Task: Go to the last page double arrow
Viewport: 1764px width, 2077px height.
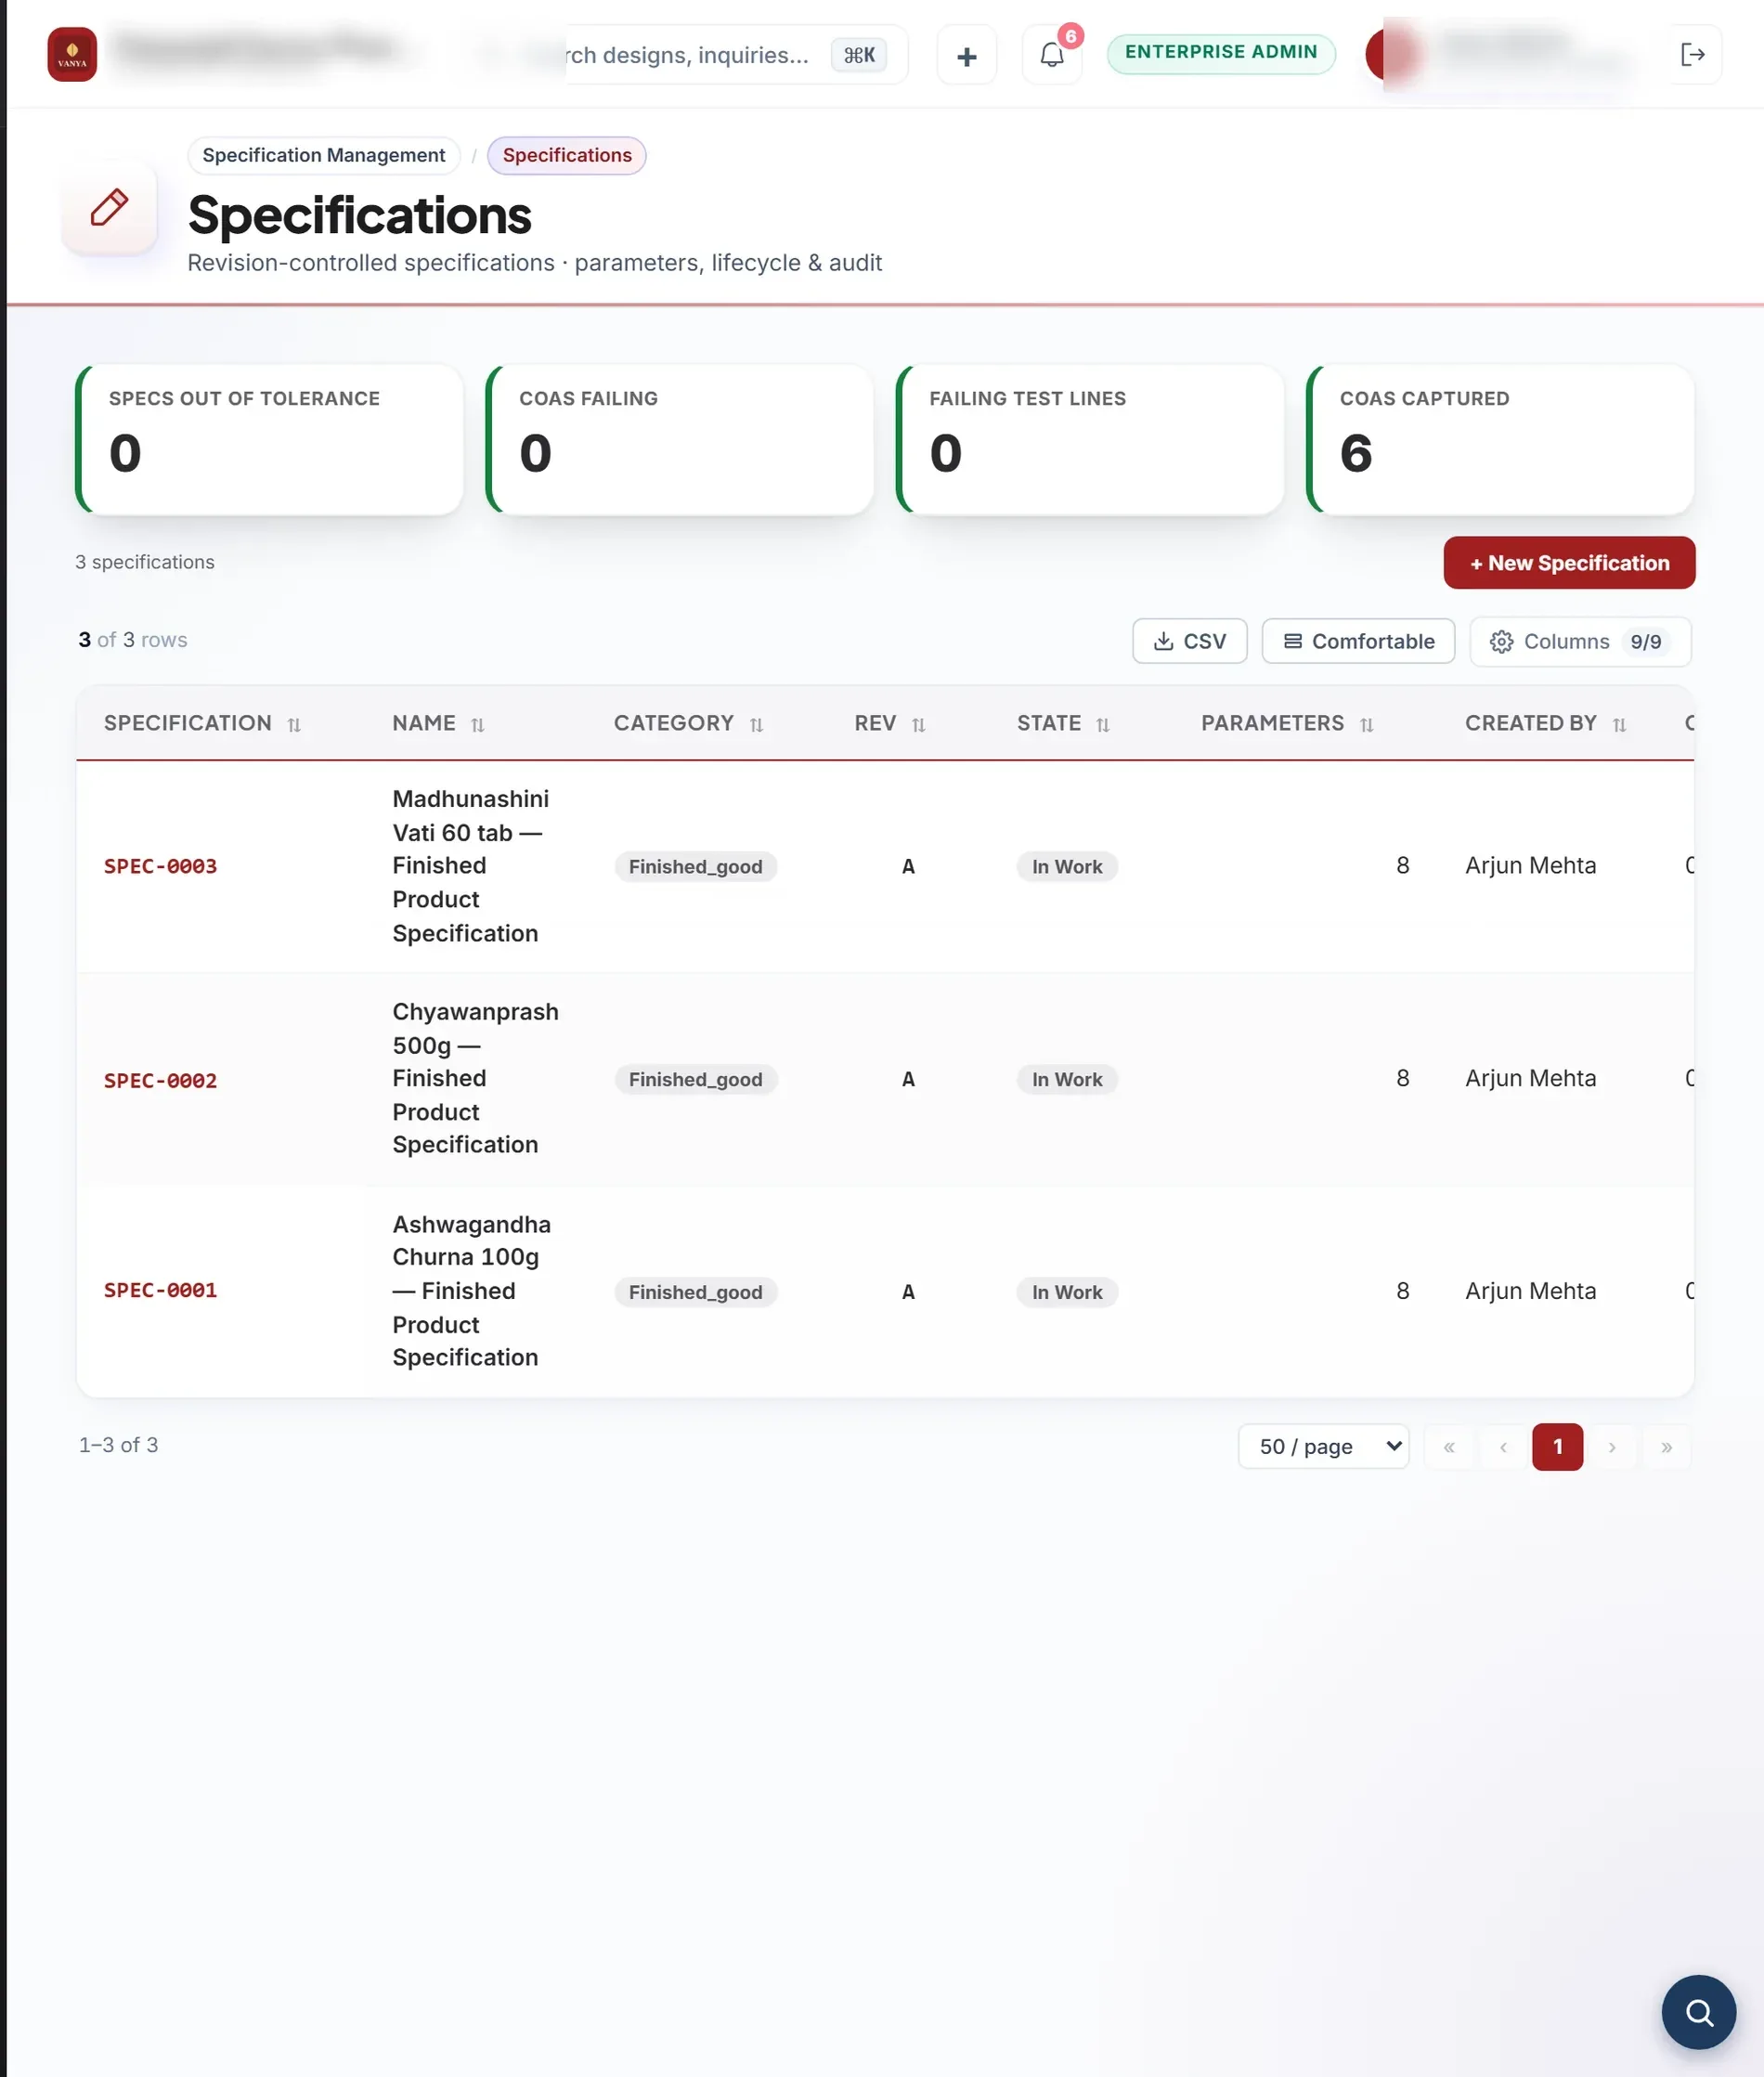Action: [1666, 1446]
